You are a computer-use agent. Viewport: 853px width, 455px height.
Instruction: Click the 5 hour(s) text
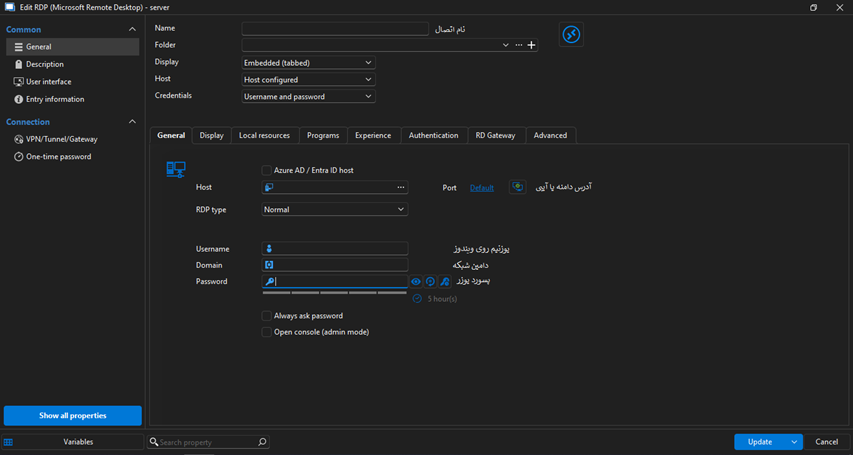[x=442, y=299]
